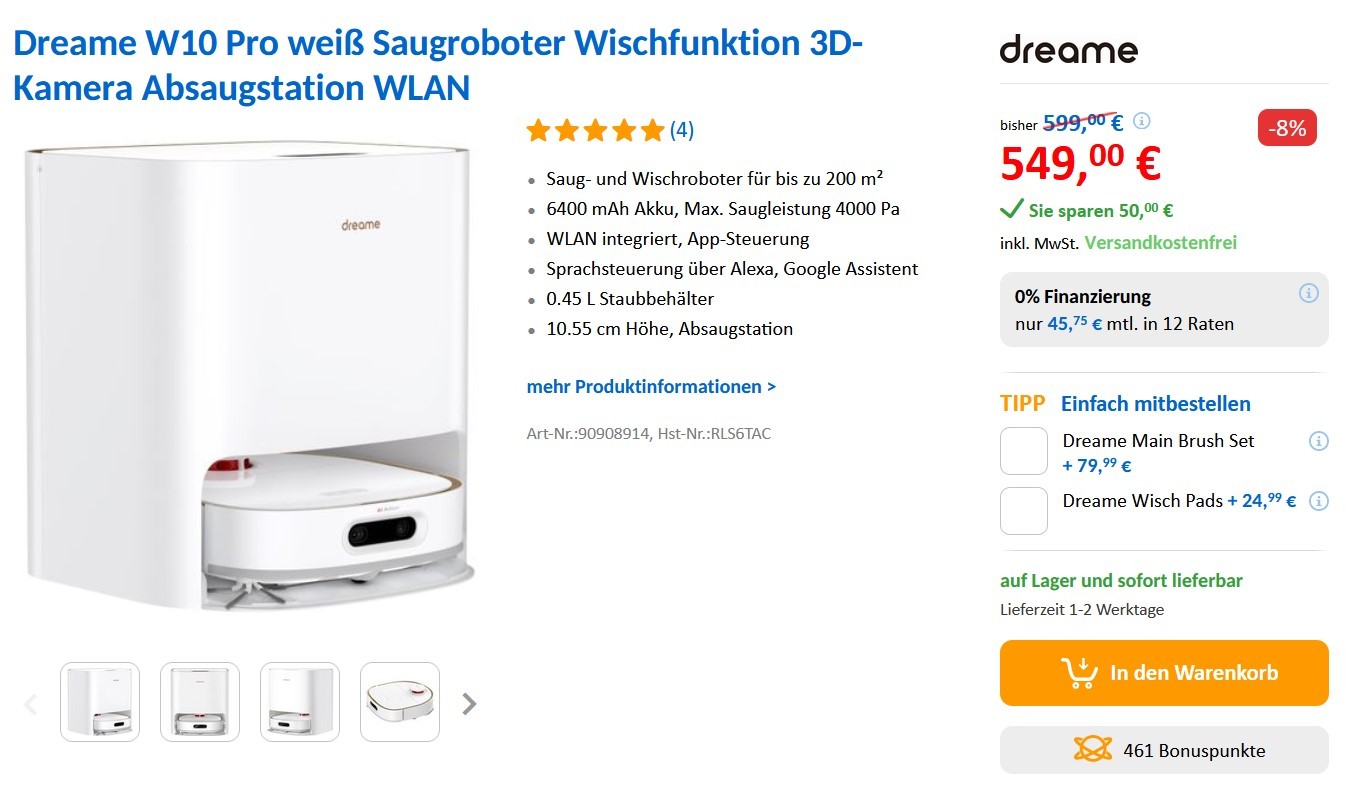The height and width of the screenshot is (788, 1358).
Task: Show next thumbnails with right chevron
Action: pos(469,704)
